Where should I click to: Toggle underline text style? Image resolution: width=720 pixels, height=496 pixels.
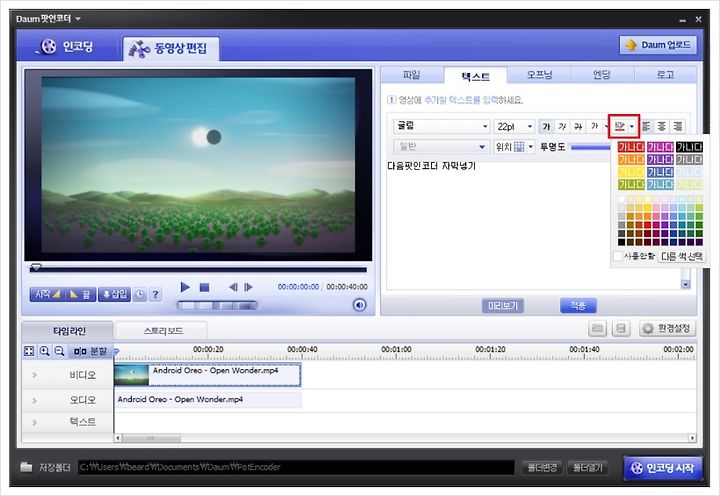pos(578,126)
